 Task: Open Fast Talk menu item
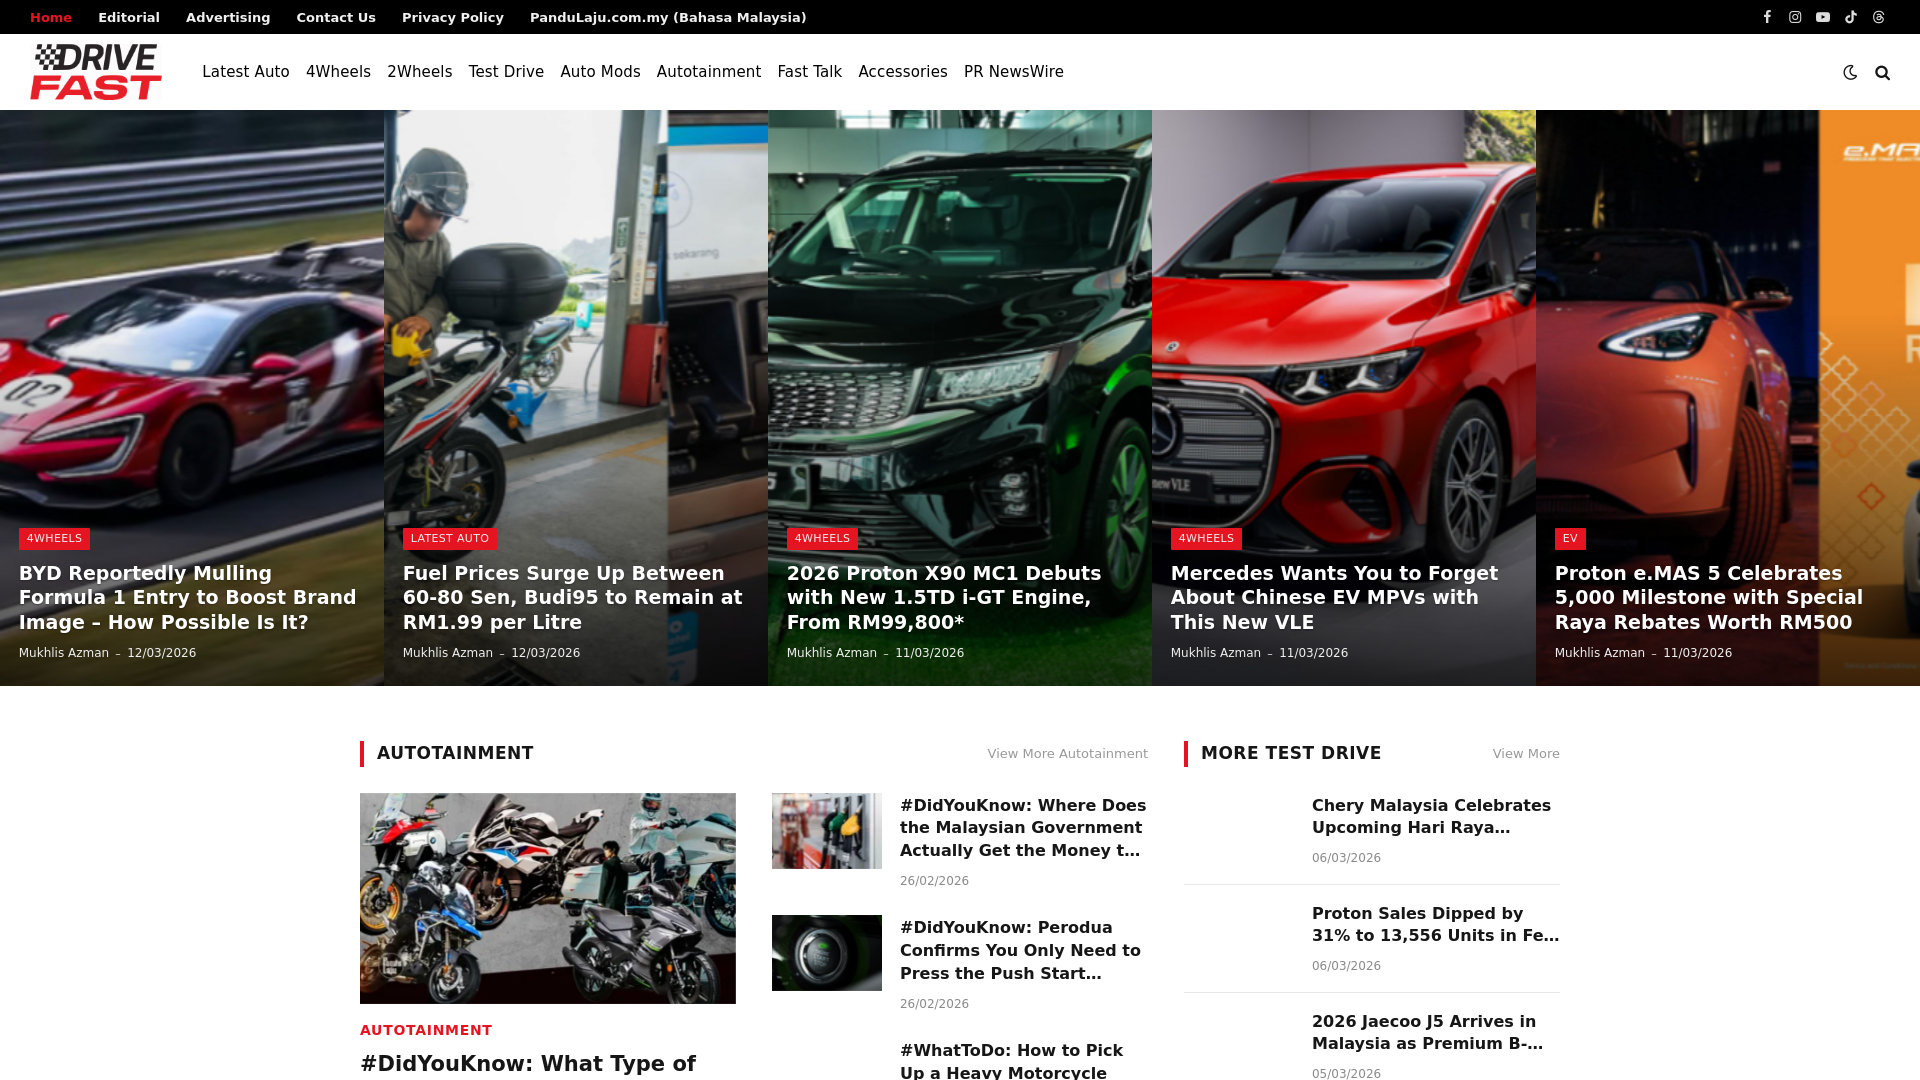pyautogui.click(x=810, y=72)
